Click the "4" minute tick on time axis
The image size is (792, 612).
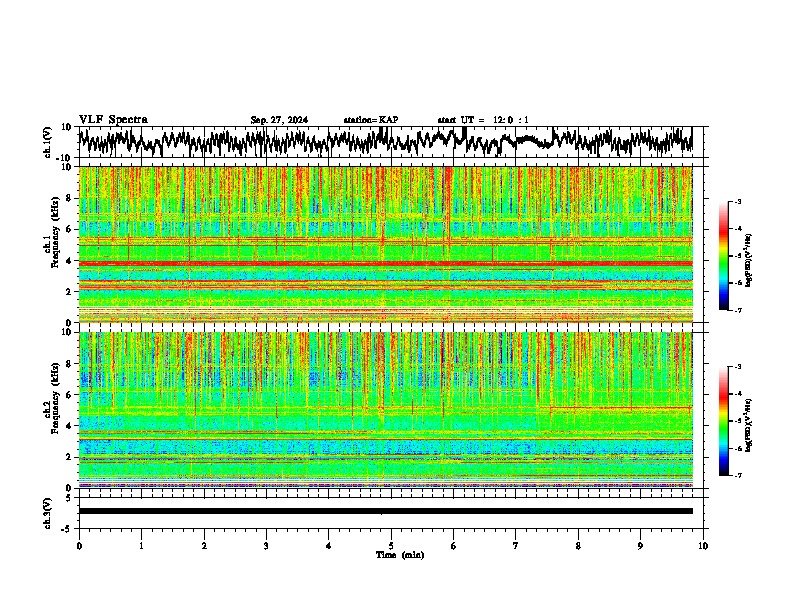coord(329,546)
